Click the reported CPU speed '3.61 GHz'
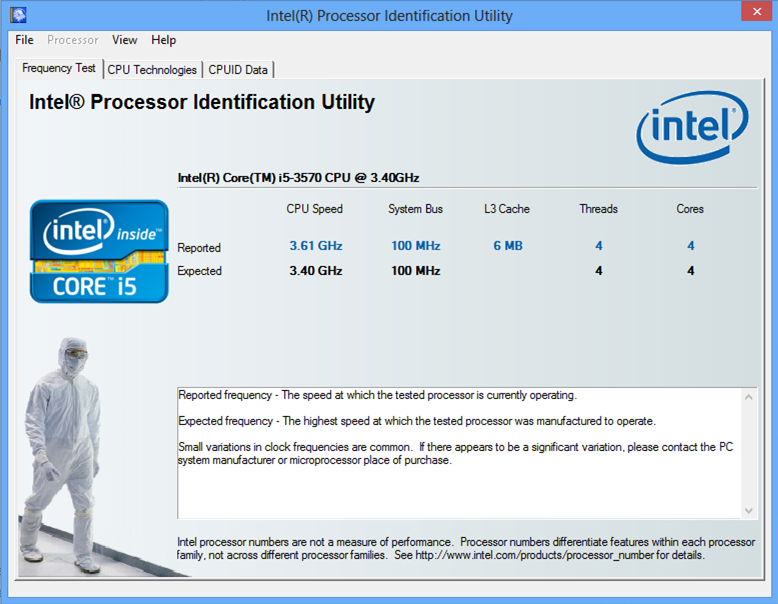 click(x=316, y=246)
